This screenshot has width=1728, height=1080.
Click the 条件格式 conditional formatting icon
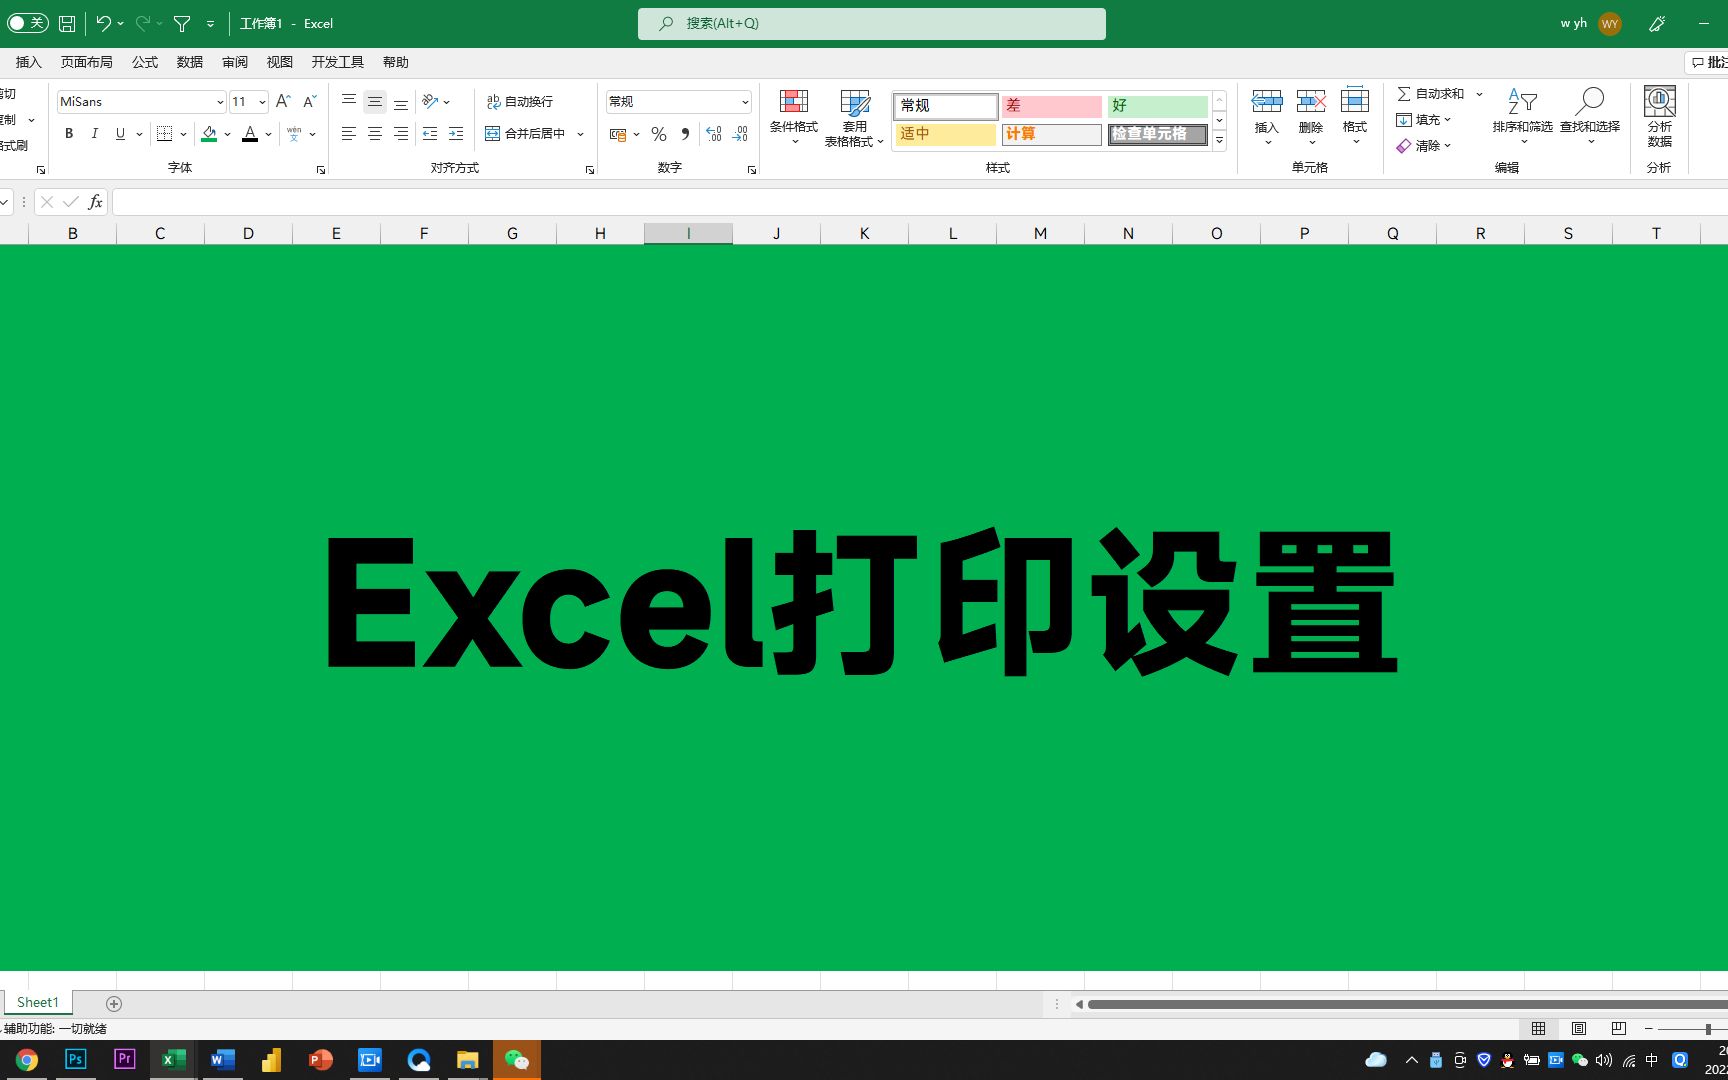(793, 110)
